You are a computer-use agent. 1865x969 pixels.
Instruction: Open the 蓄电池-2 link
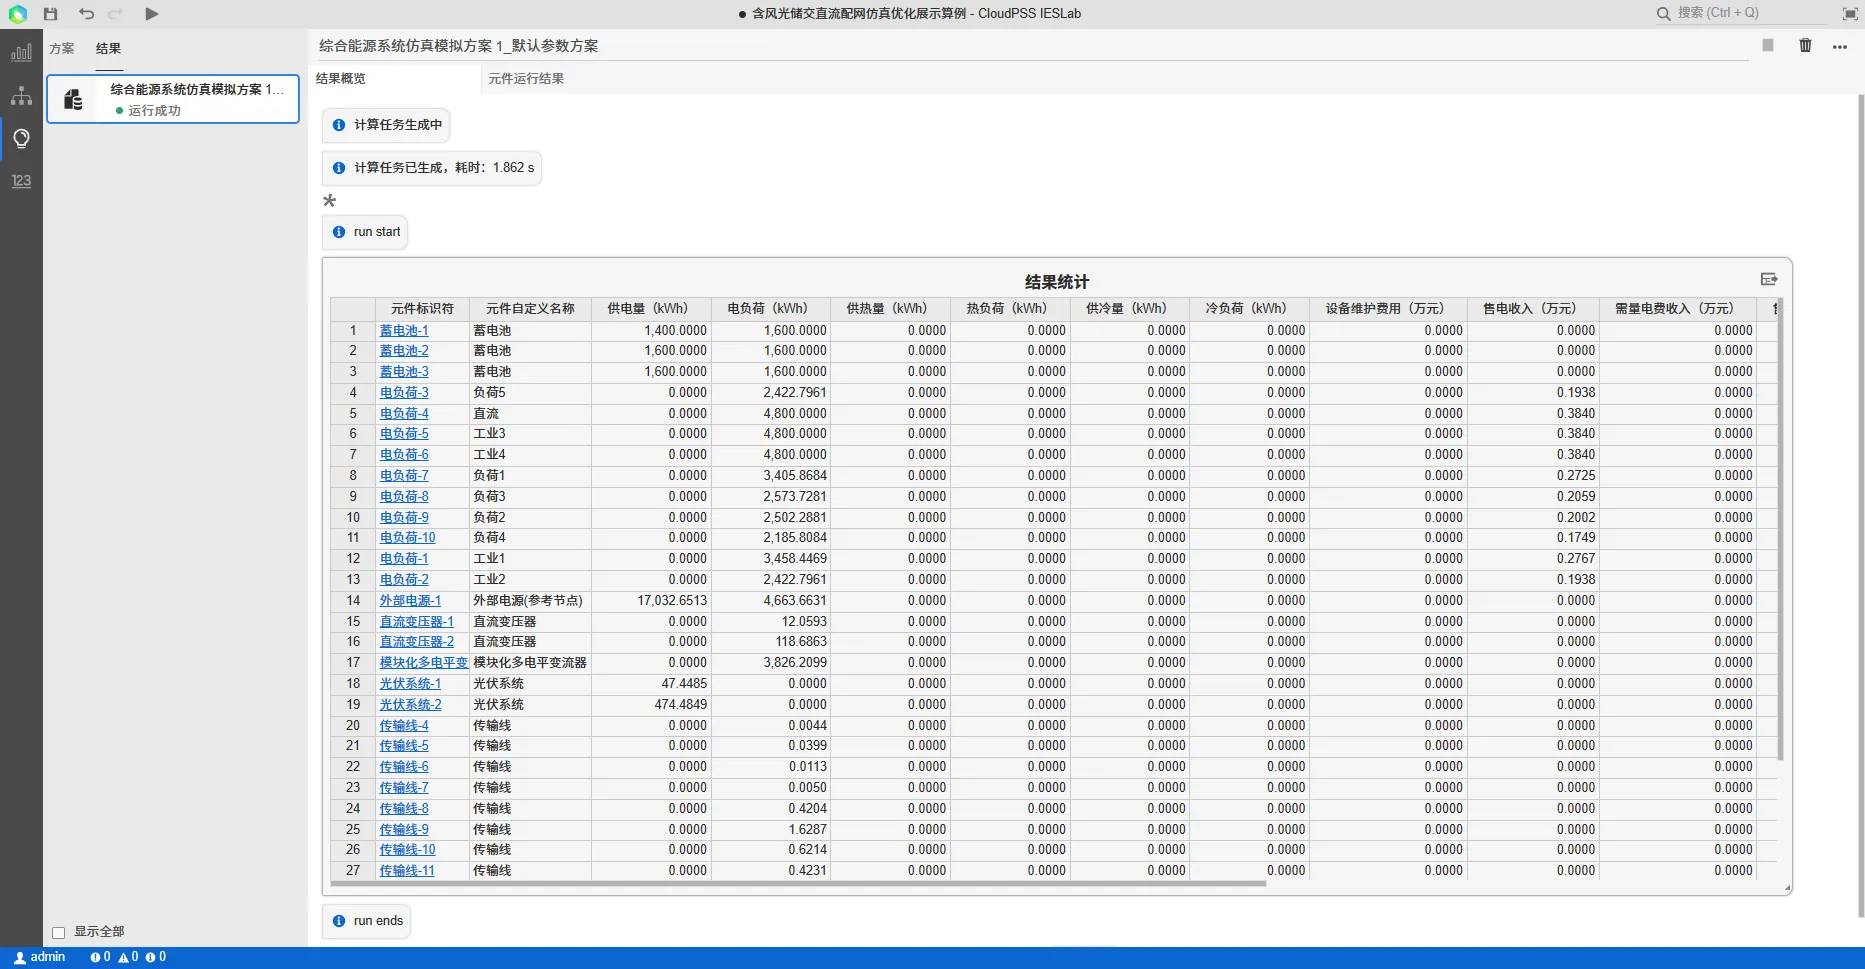pyautogui.click(x=404, y=351)
